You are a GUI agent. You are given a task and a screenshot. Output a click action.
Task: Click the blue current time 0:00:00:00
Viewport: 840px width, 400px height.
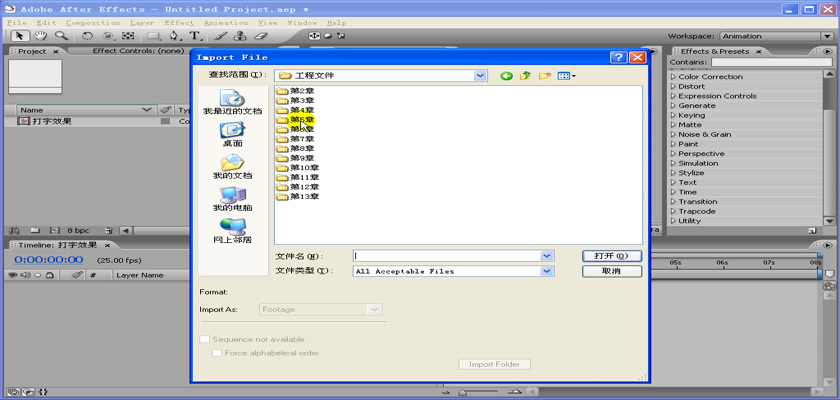(49, 260)
